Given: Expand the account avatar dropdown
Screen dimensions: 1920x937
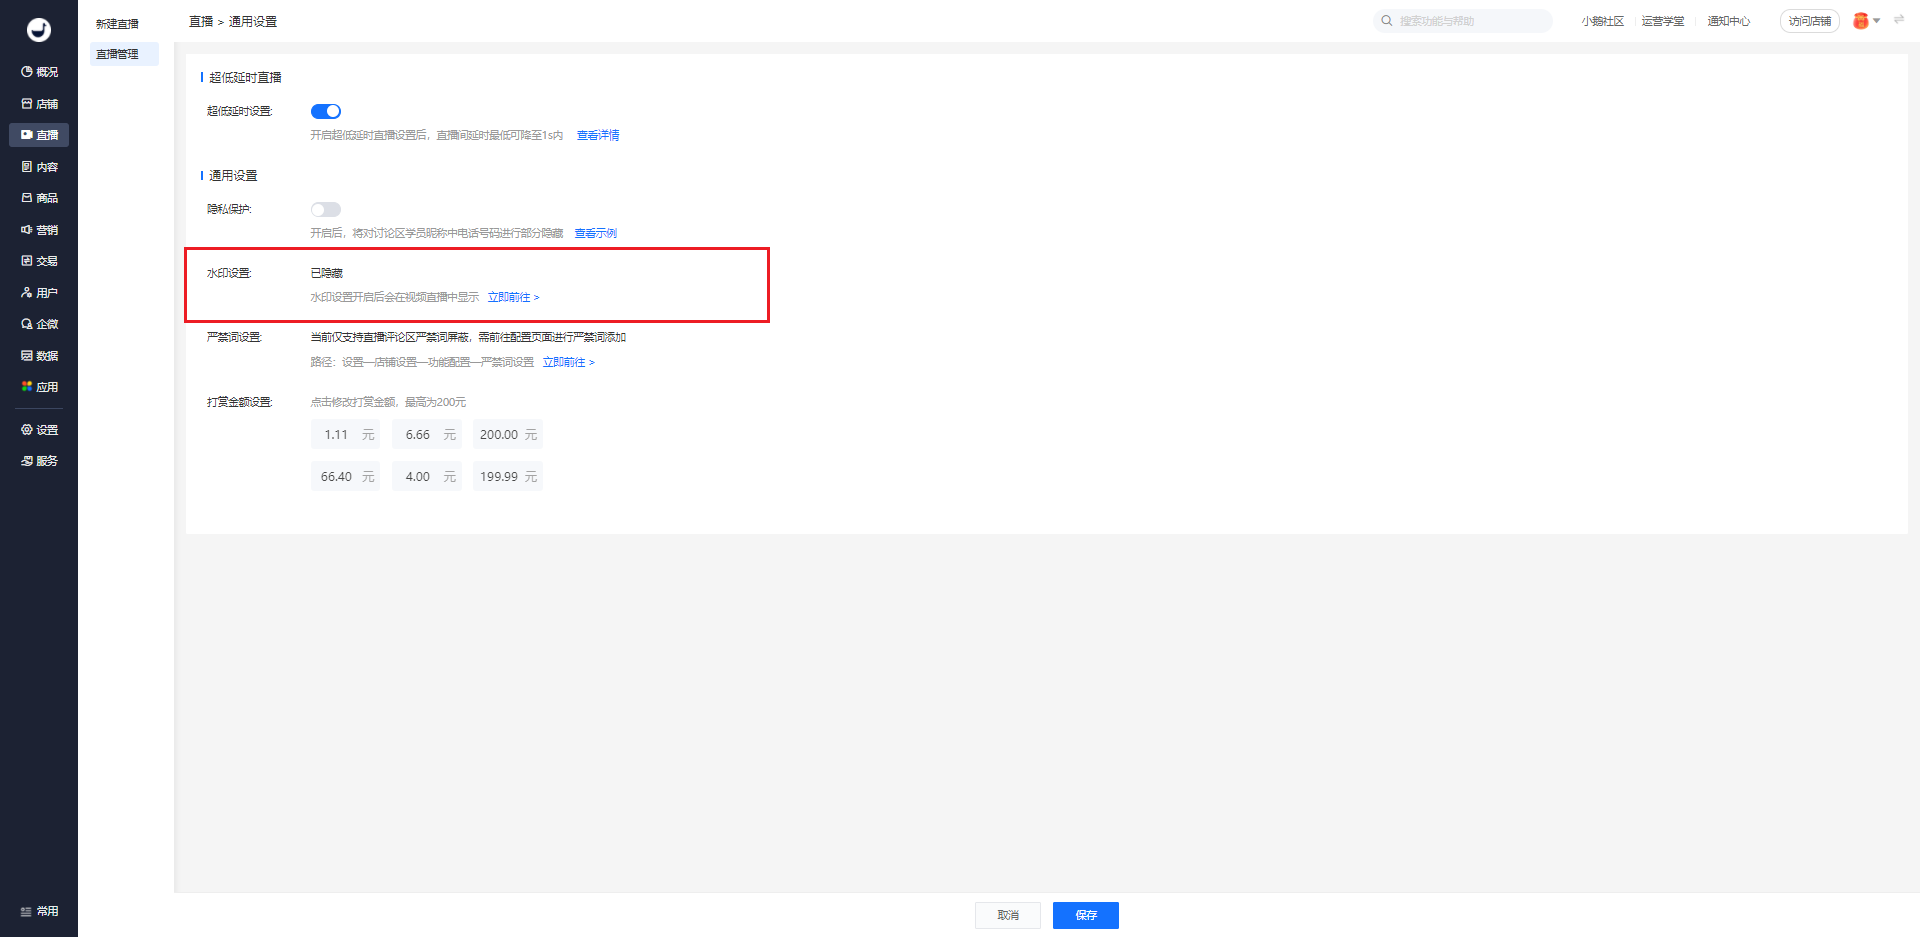Looking at the screenshot, I should pos(1866,21).
